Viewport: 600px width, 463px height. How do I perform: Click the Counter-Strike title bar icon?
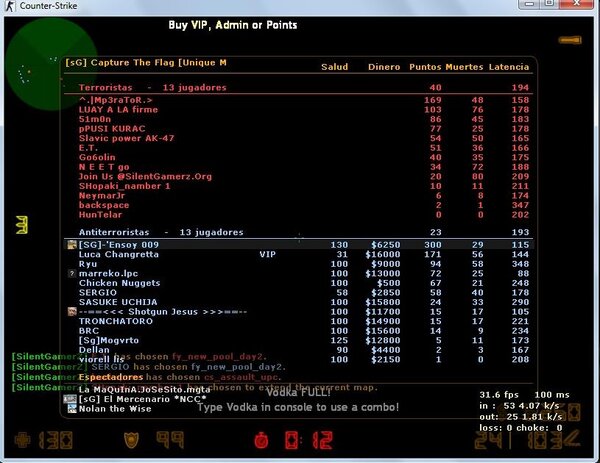pos(10,6)
